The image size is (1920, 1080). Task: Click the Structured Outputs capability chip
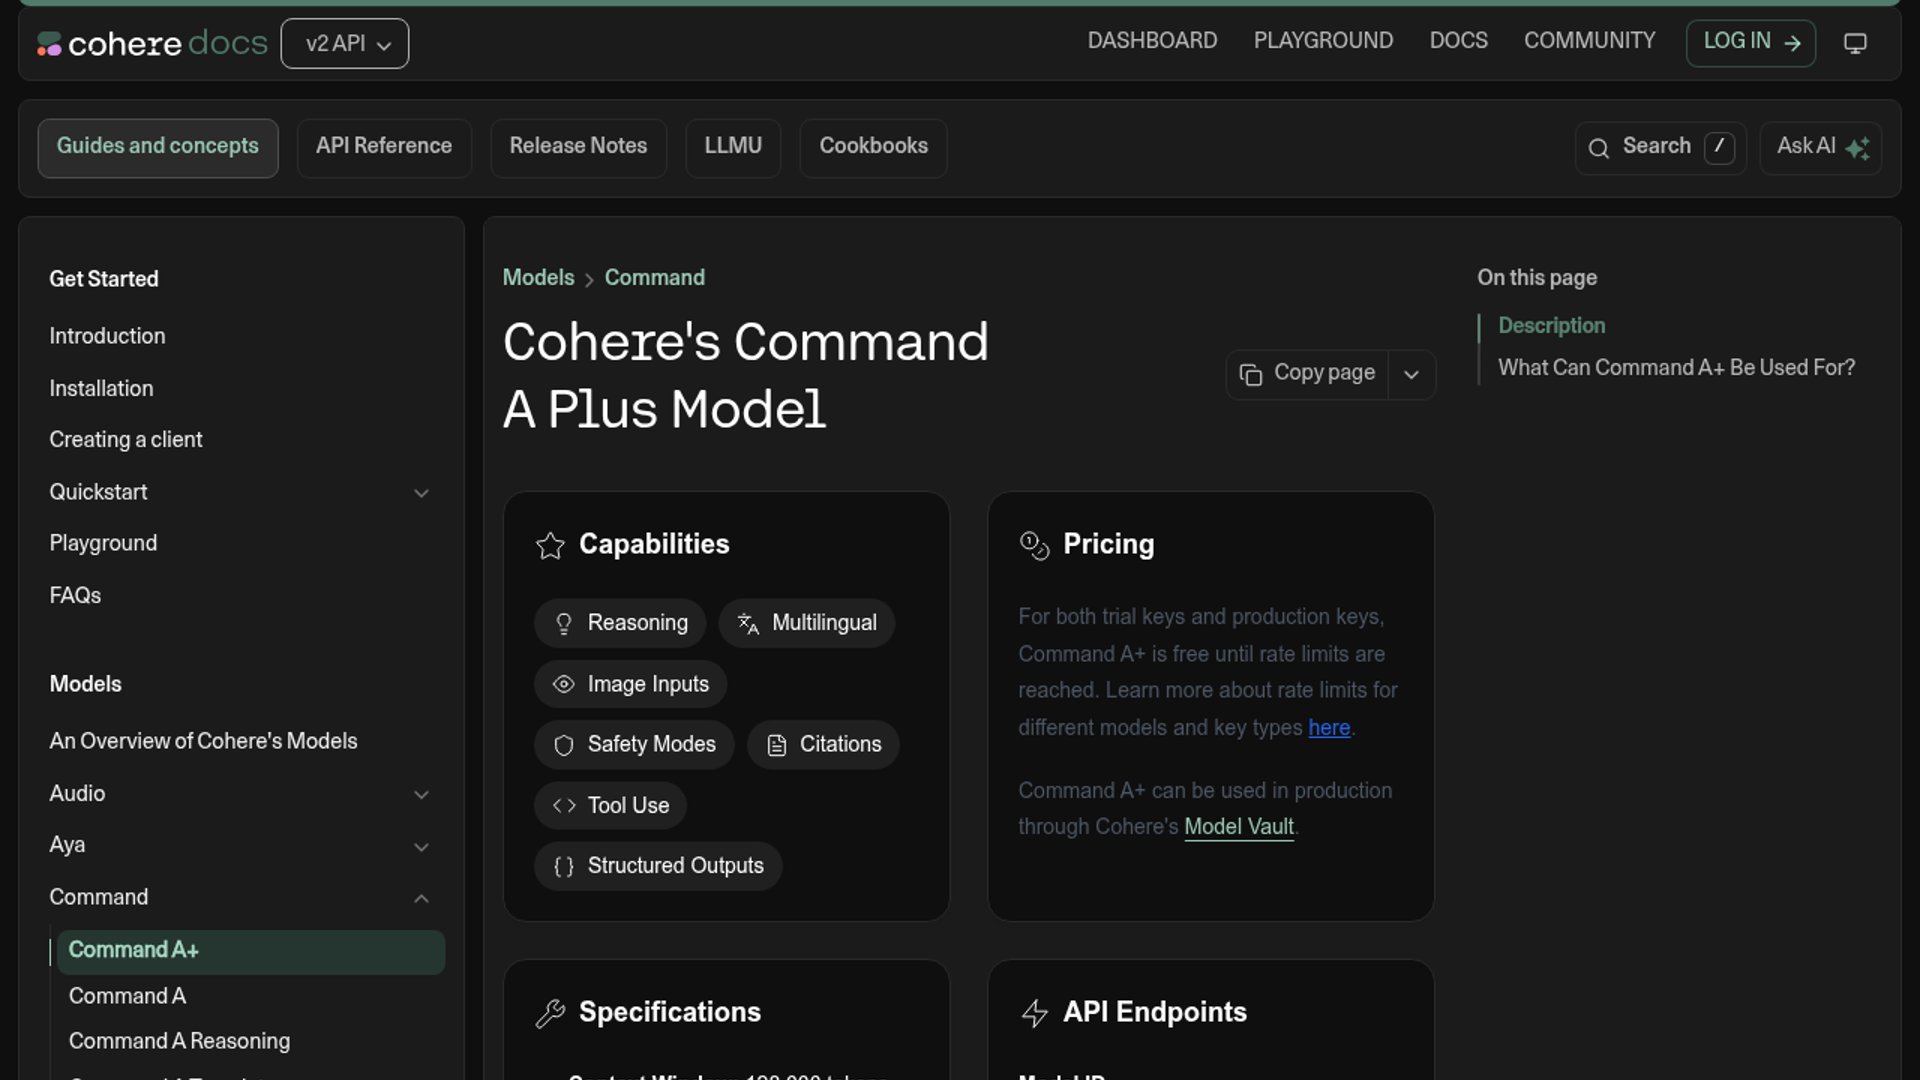pyautogui.click(x=658, y=866)
